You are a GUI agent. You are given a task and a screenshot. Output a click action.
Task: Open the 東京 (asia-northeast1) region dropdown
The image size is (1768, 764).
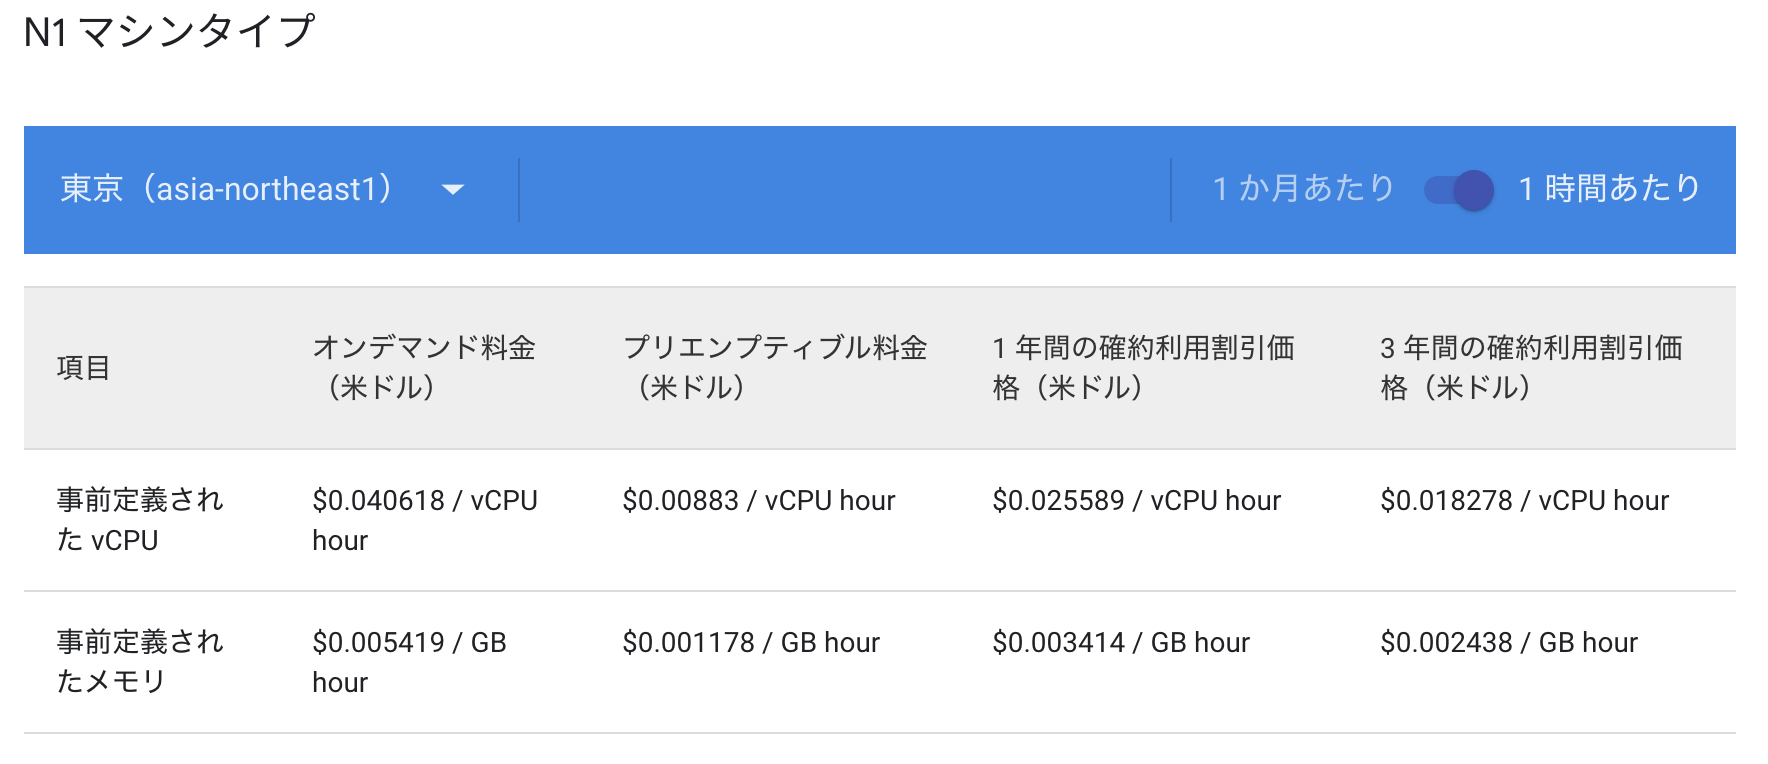(263, 189)
